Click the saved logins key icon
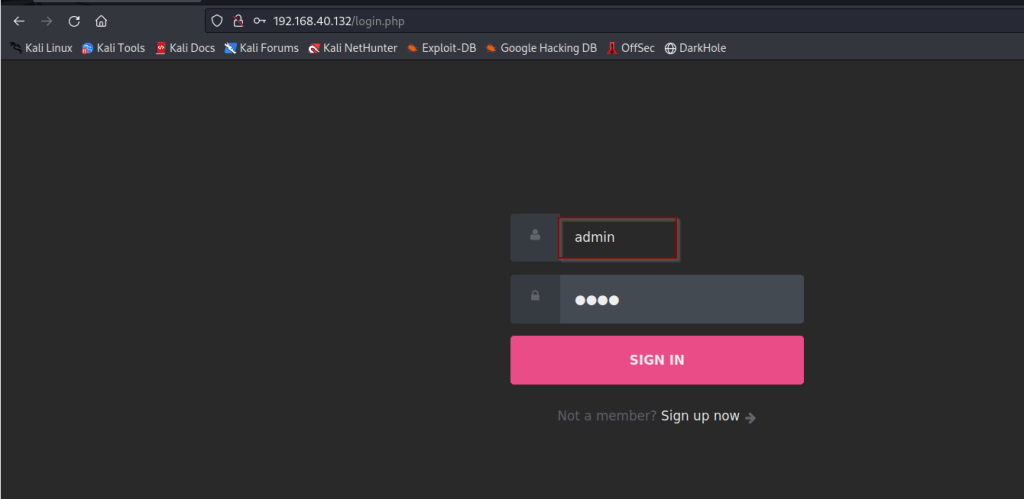 click(x=260, y=21)
